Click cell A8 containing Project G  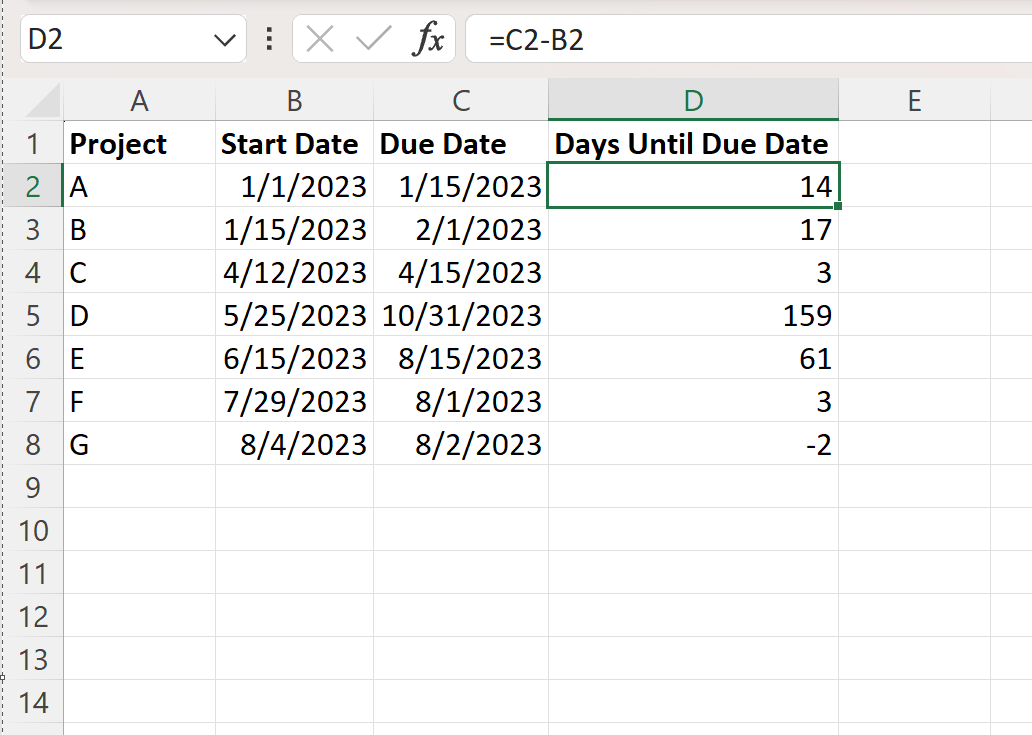pyautogui.click(x=139, y=444)
